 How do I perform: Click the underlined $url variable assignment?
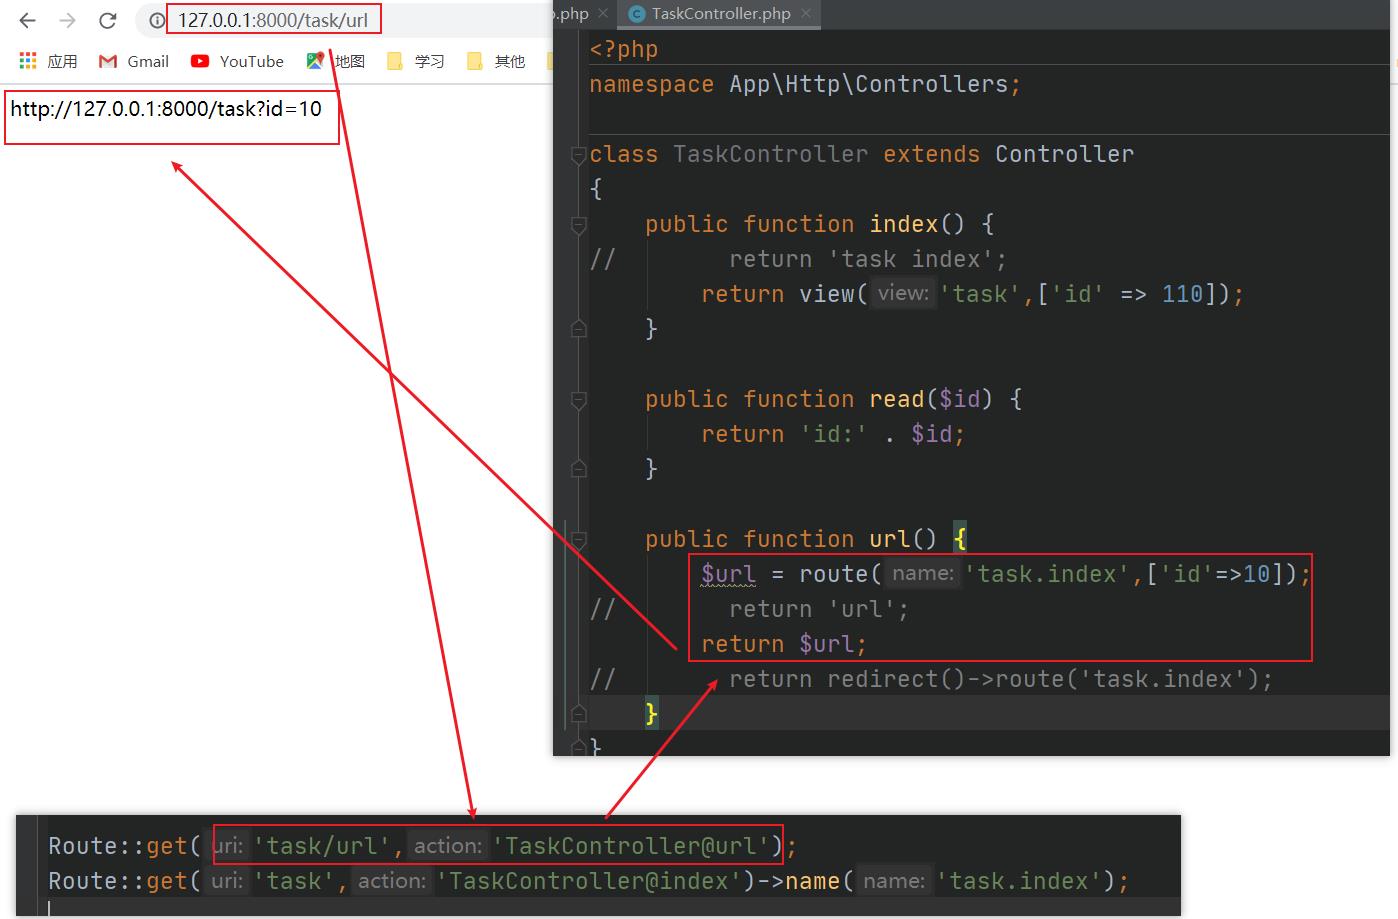(728, 574)
